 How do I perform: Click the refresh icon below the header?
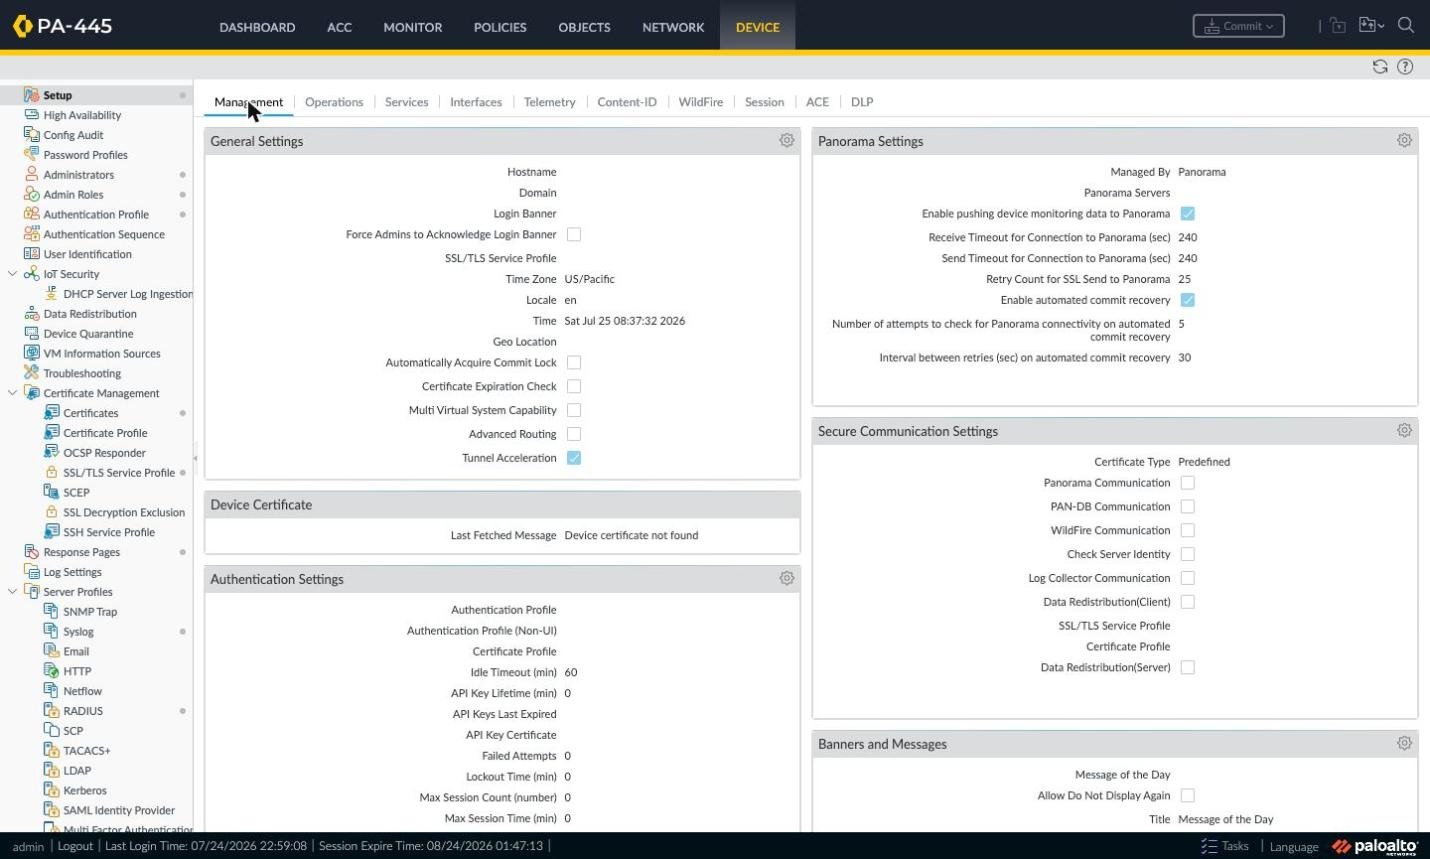[1380, 67]
